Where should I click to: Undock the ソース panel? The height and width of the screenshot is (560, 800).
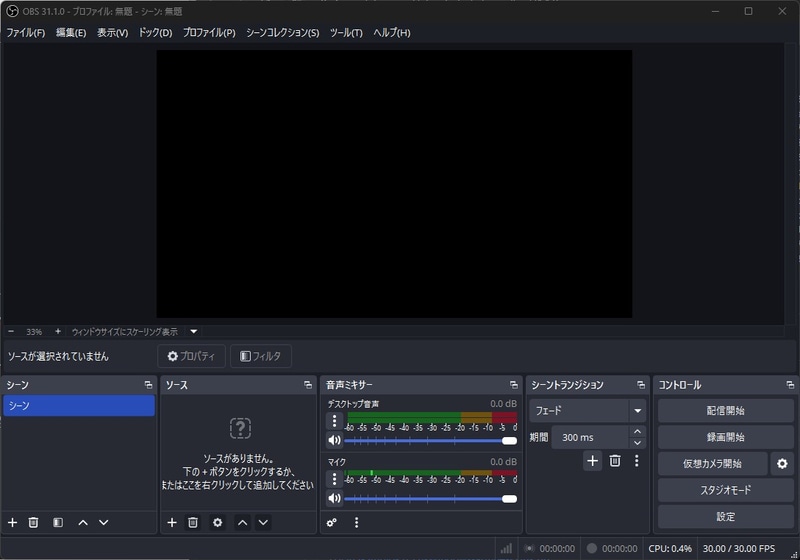308,385
